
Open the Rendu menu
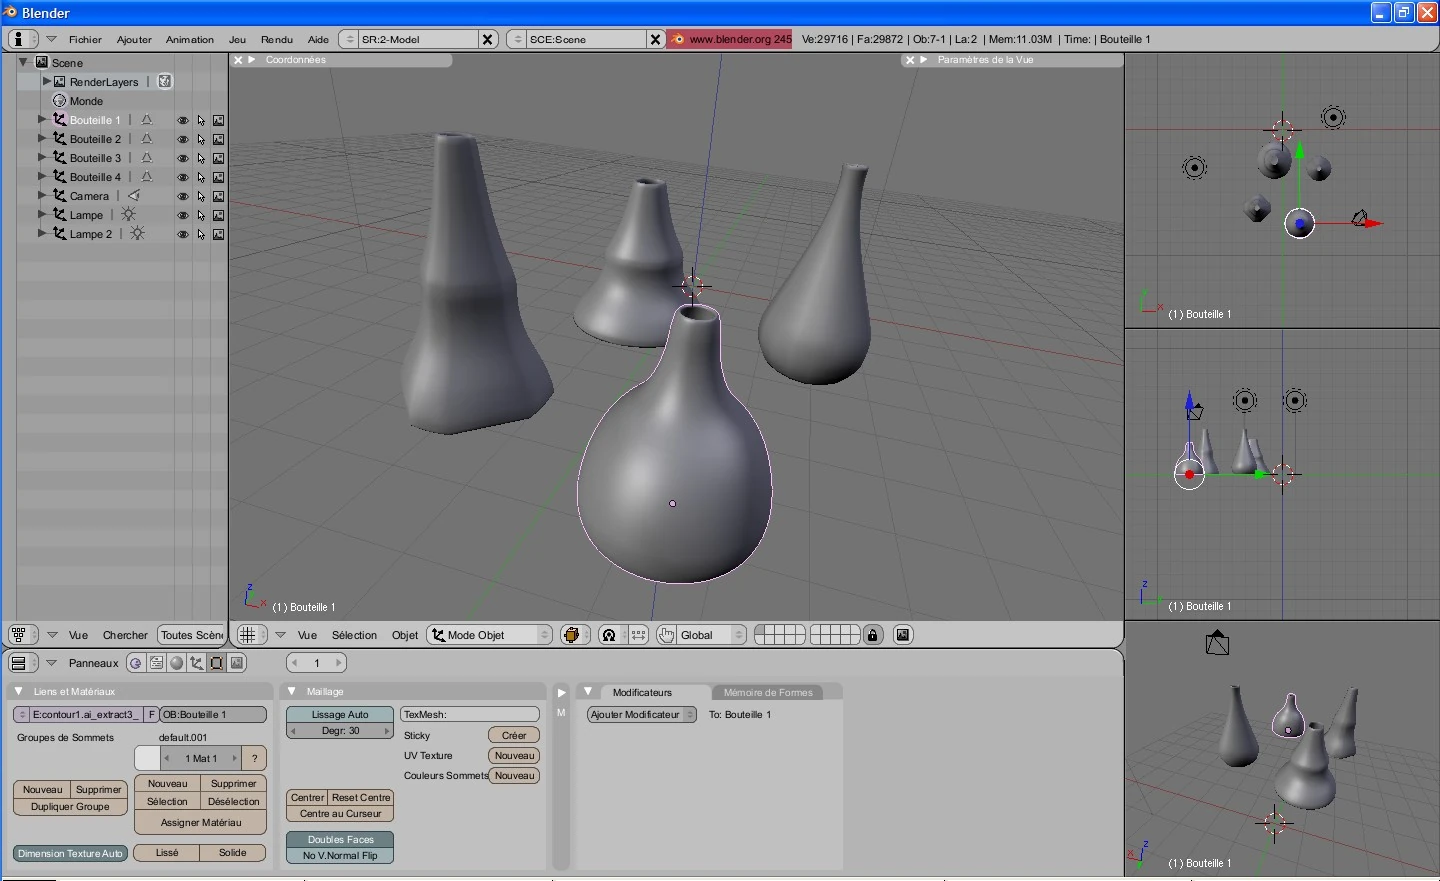pos(276,39)
